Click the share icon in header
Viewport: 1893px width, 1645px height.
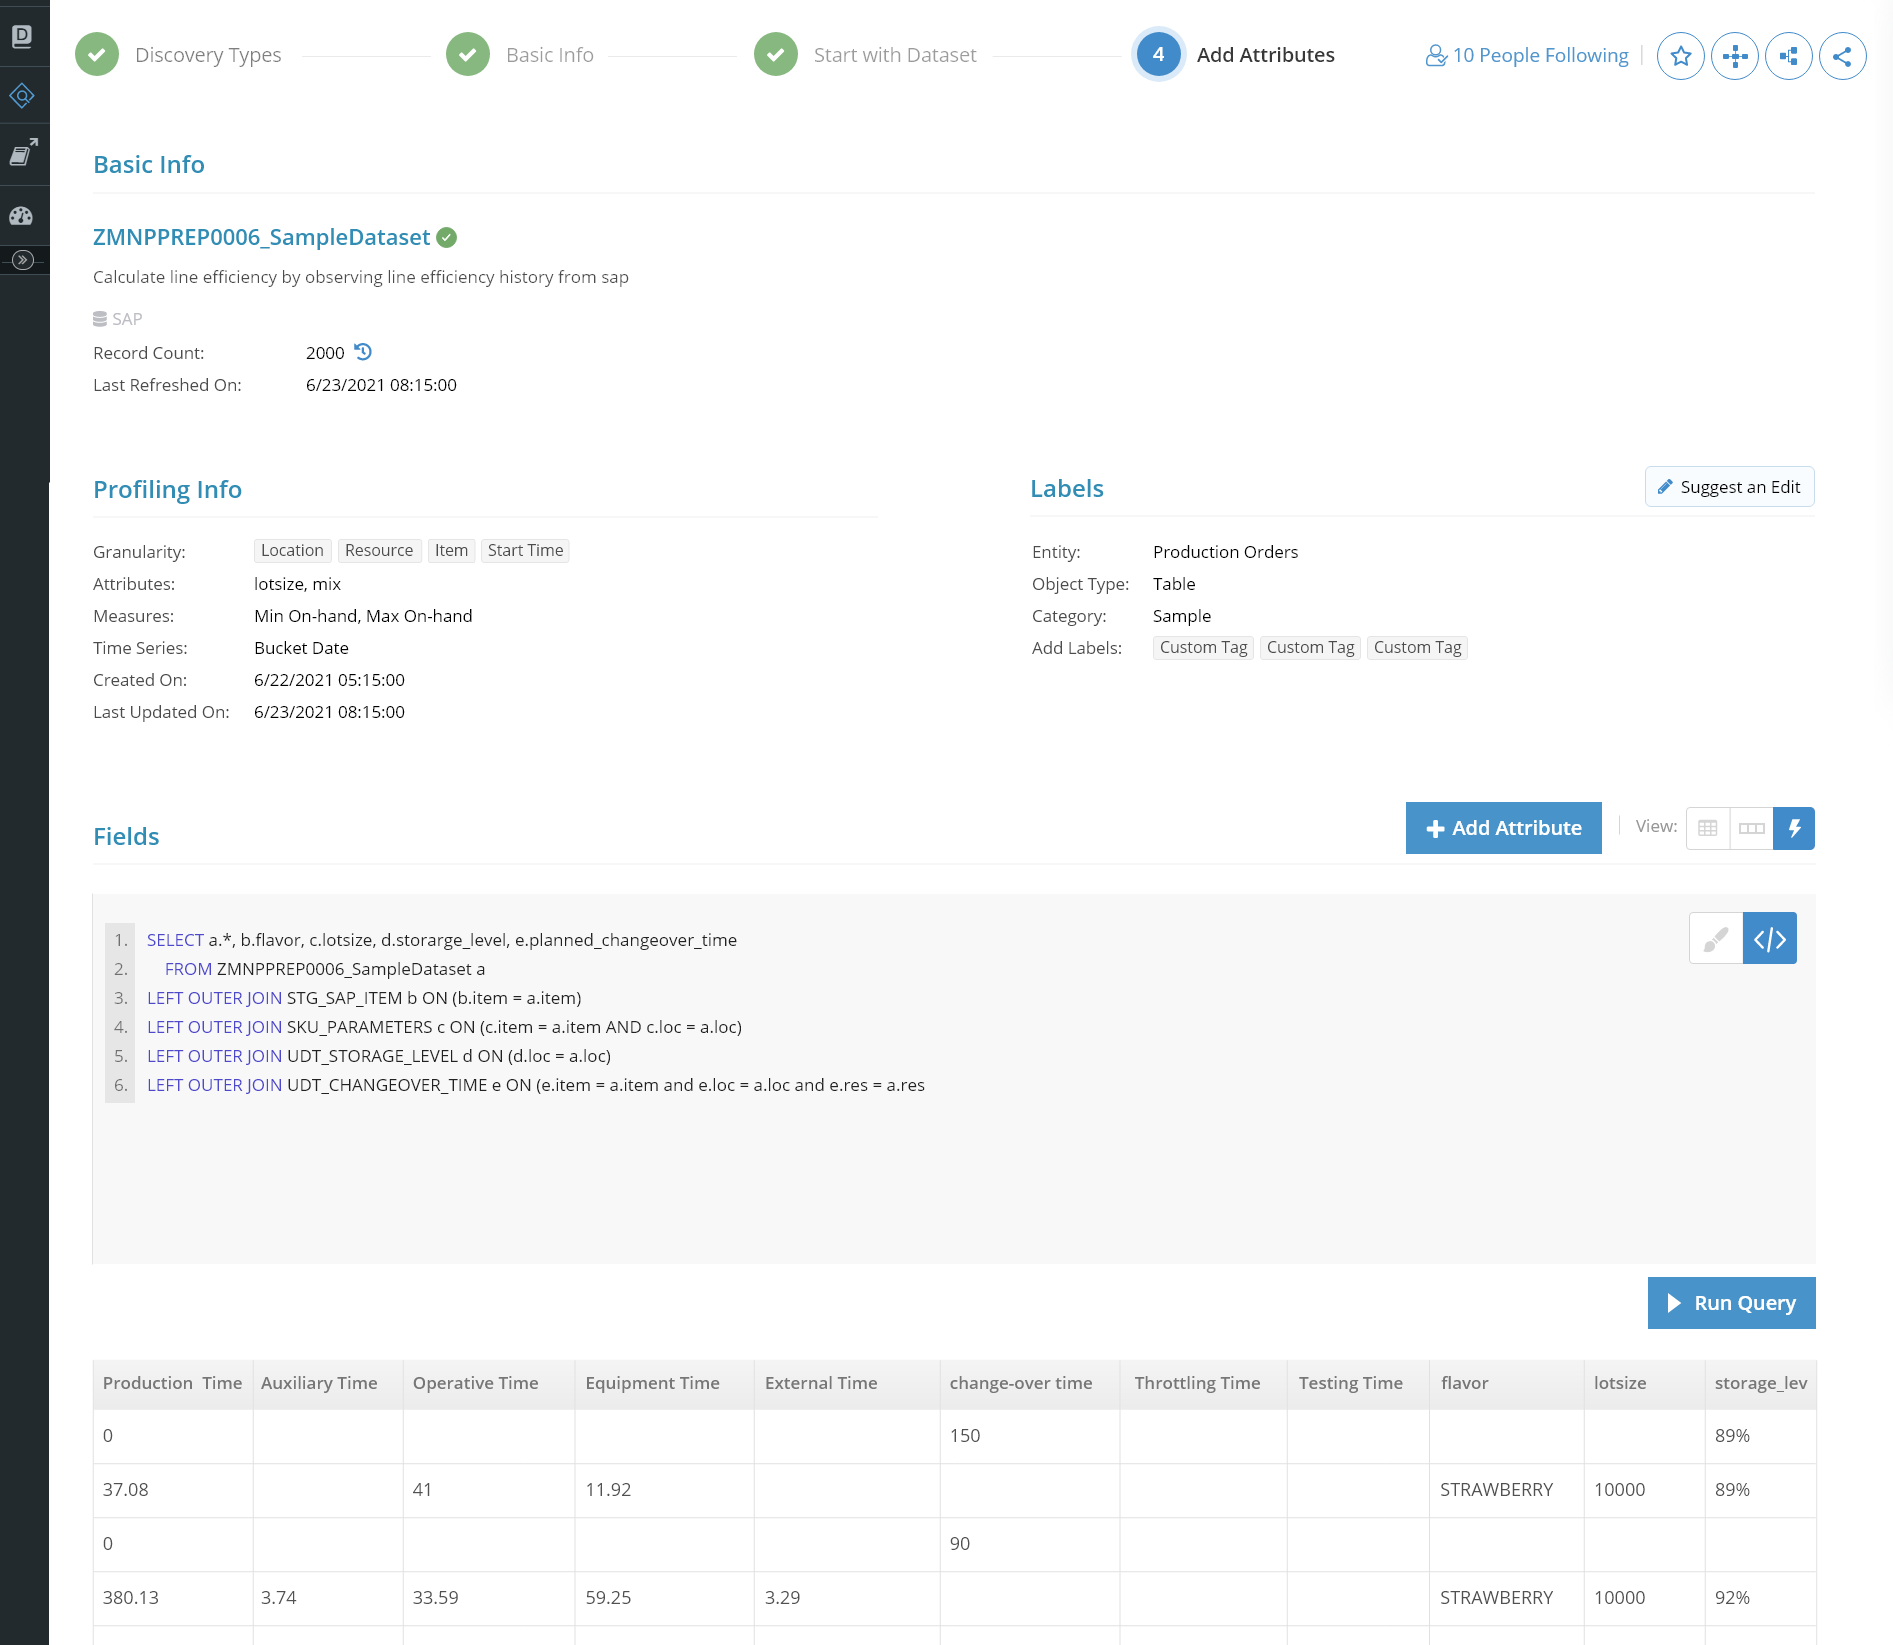(x=1842, y=56)
